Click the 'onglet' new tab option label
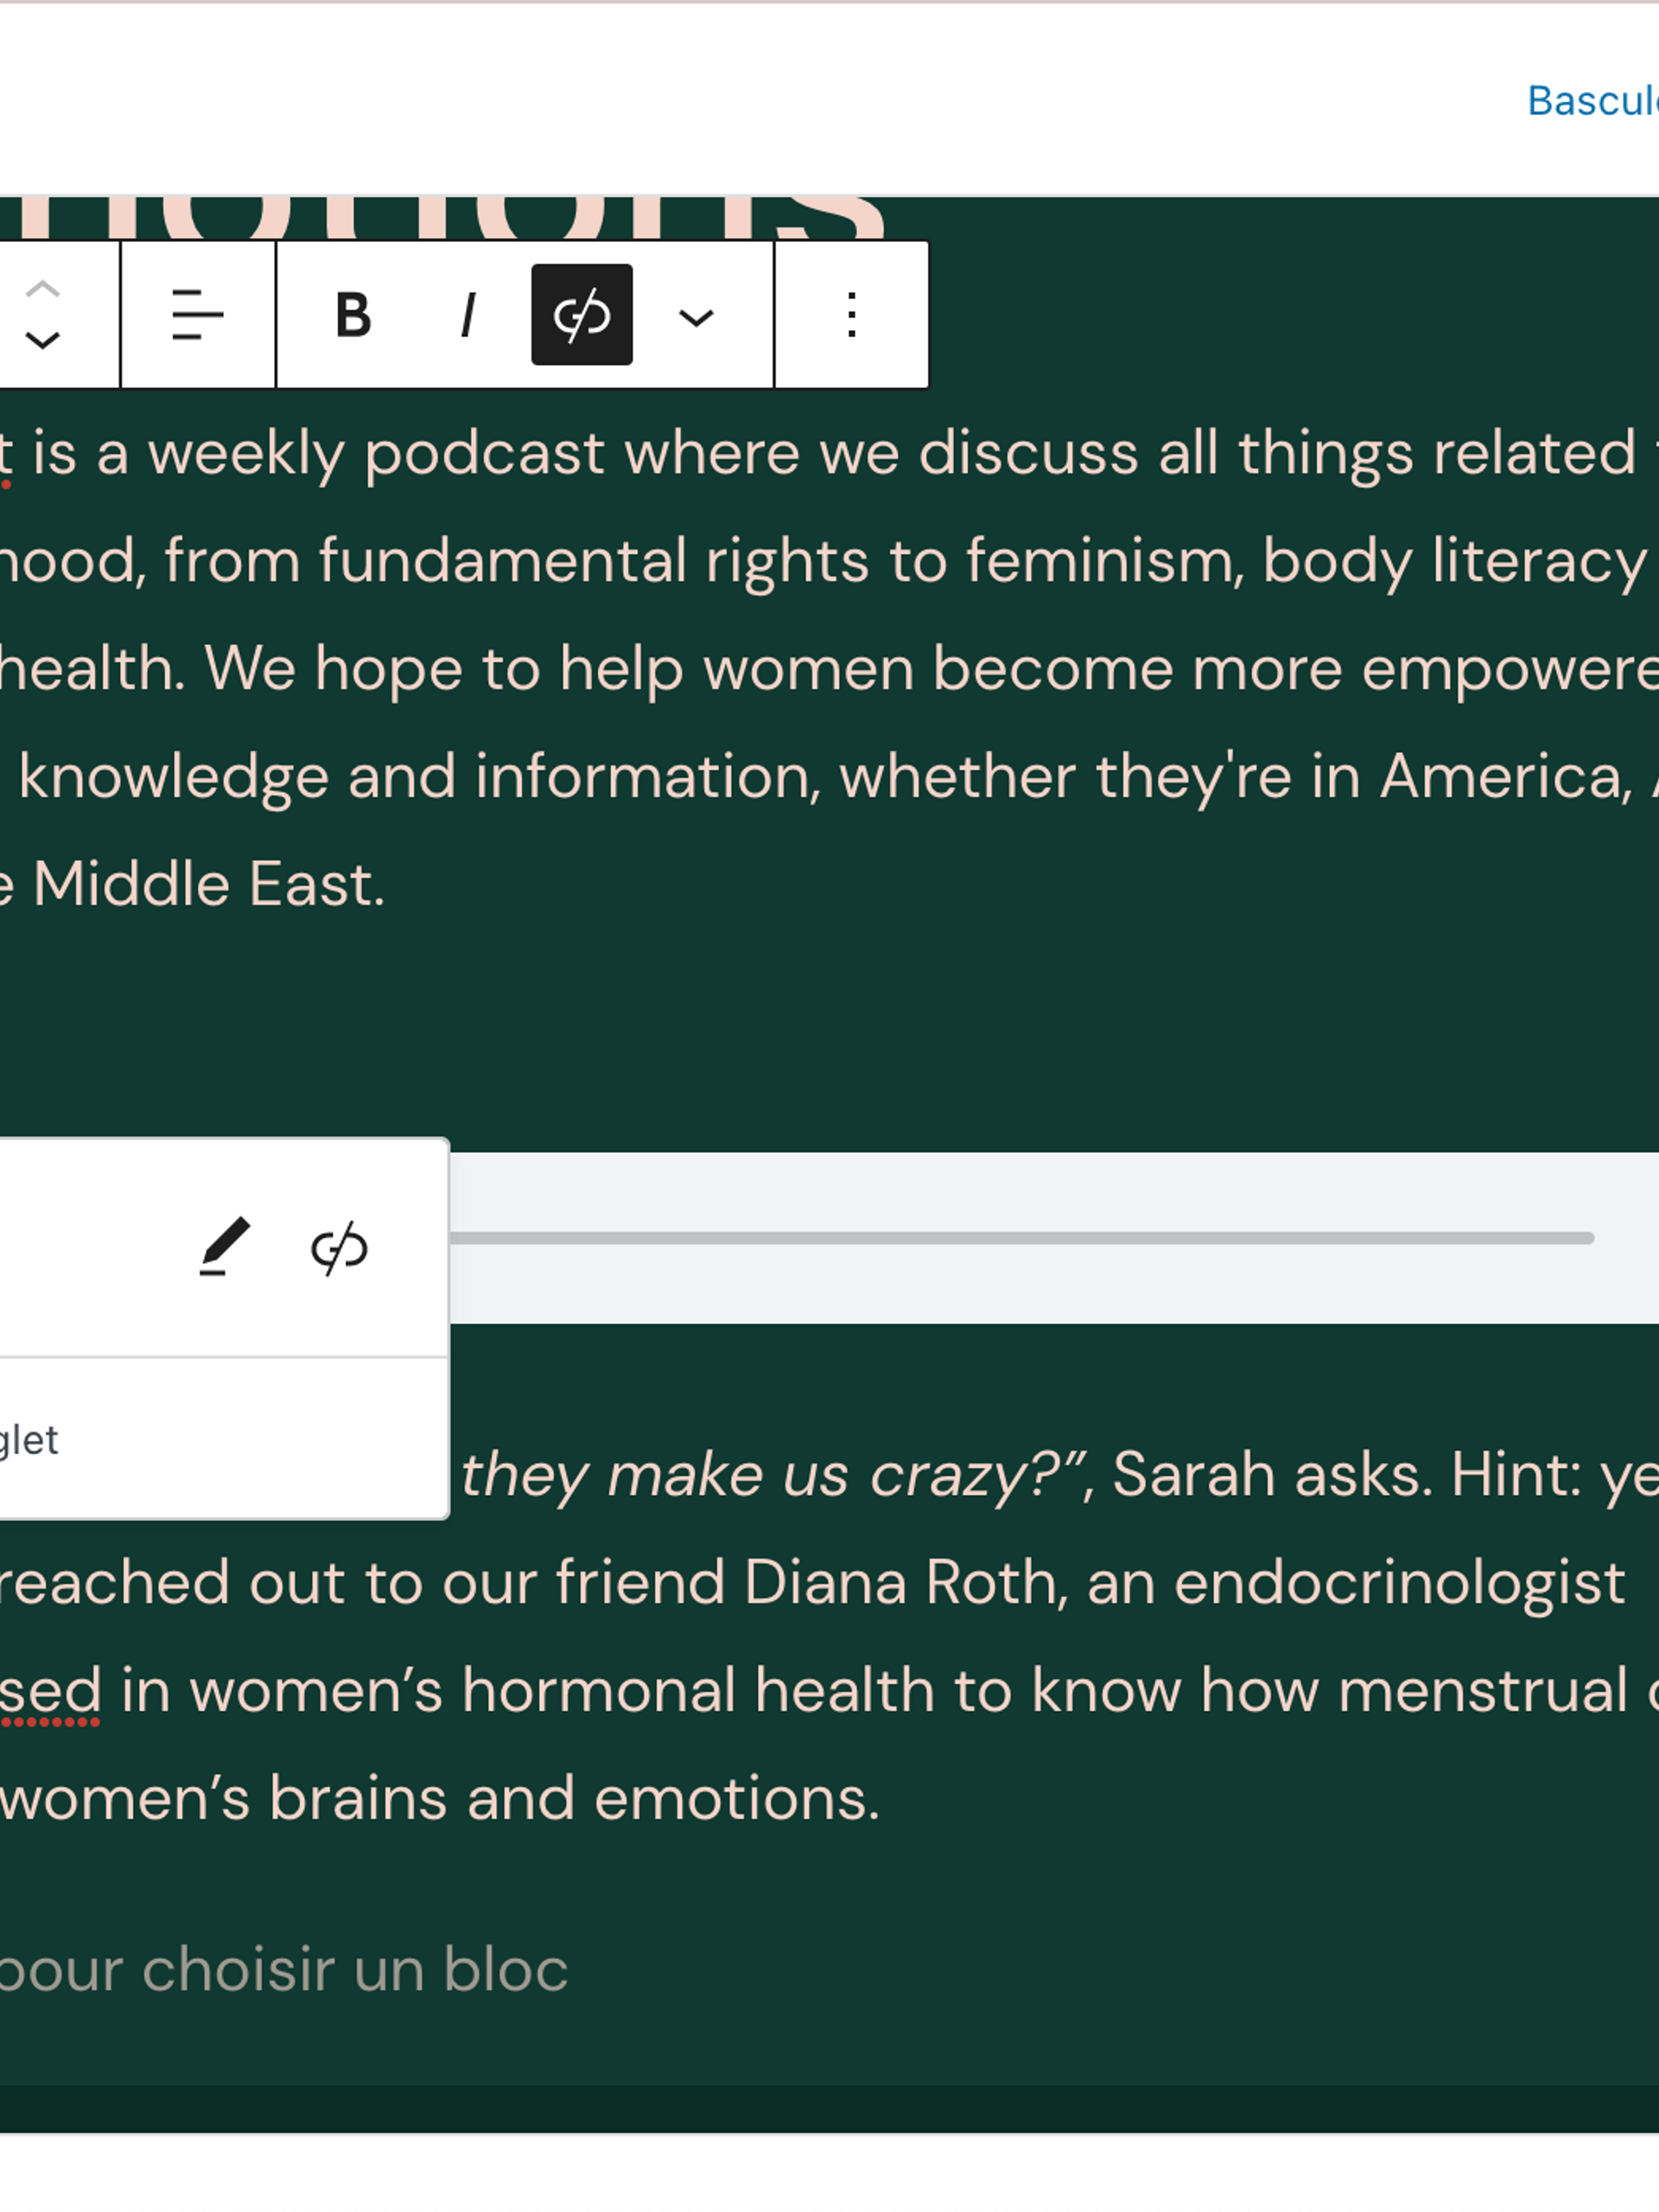 (x=30, y=1440)
